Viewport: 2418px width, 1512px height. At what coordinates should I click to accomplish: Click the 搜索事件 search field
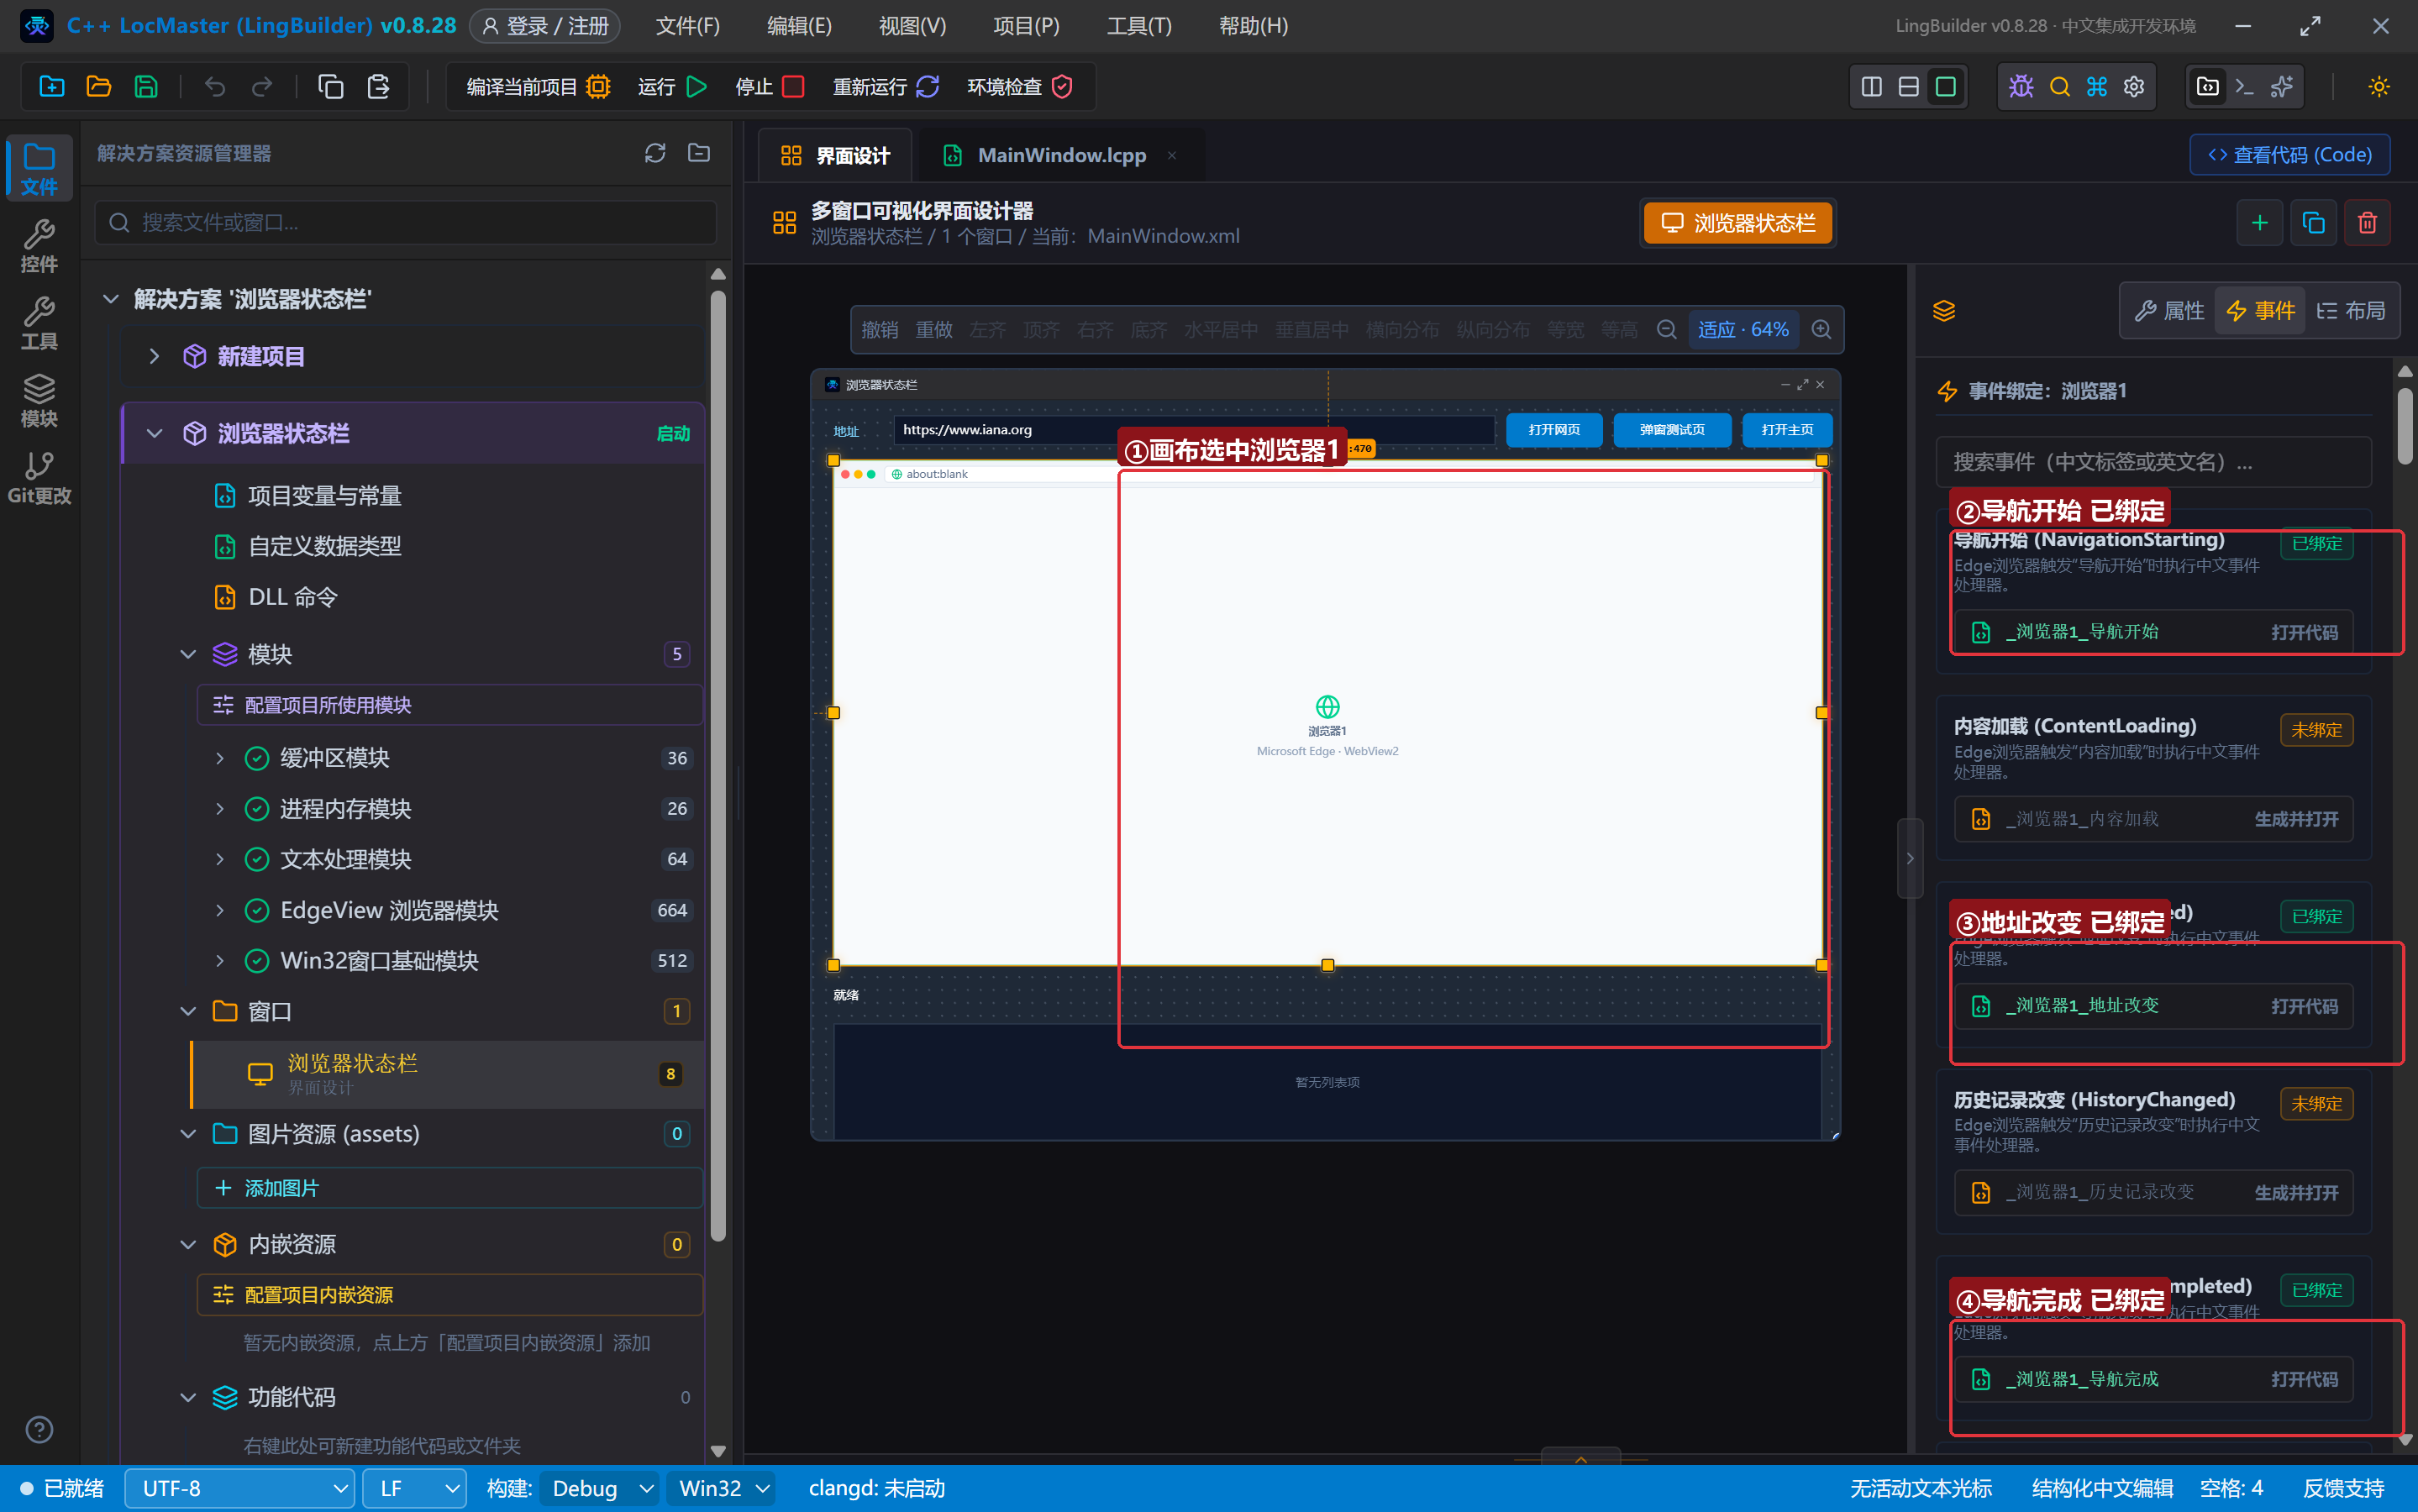pyautogui.click(x=2153, y=462)
